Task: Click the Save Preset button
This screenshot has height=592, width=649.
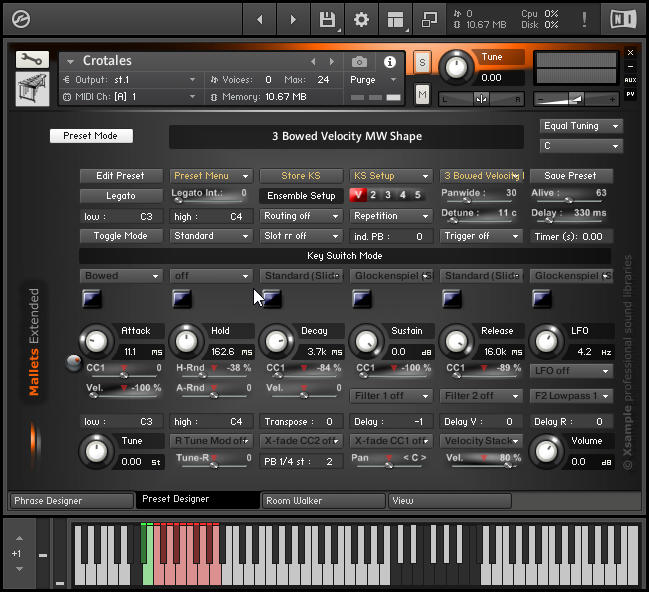Action: pos(571,176)
